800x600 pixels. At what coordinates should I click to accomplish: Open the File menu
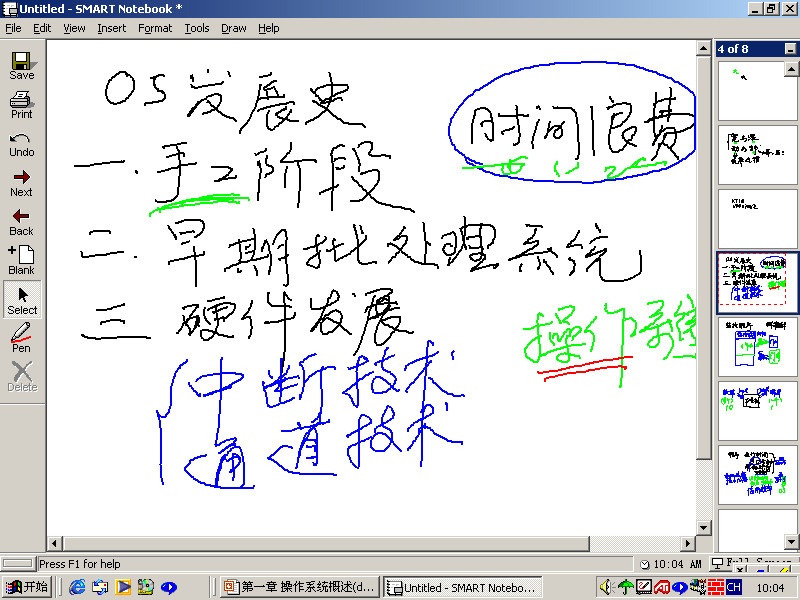coord(13,28)
